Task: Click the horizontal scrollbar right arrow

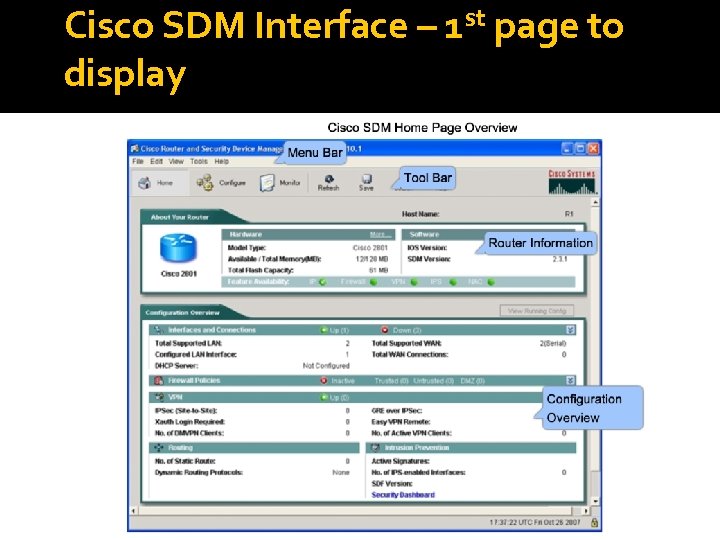Action: click(586, 511)
